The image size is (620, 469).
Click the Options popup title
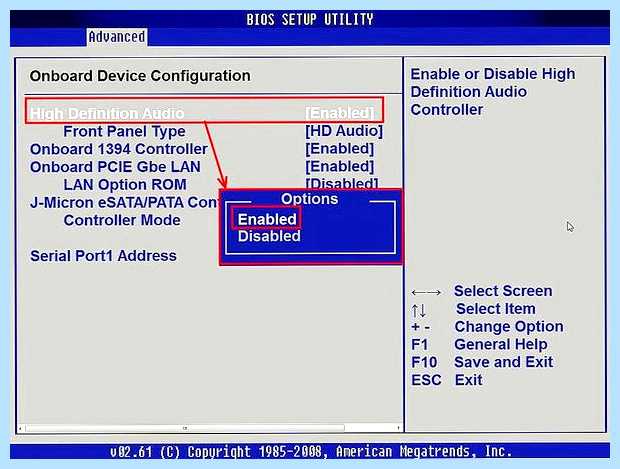point(309,199)
